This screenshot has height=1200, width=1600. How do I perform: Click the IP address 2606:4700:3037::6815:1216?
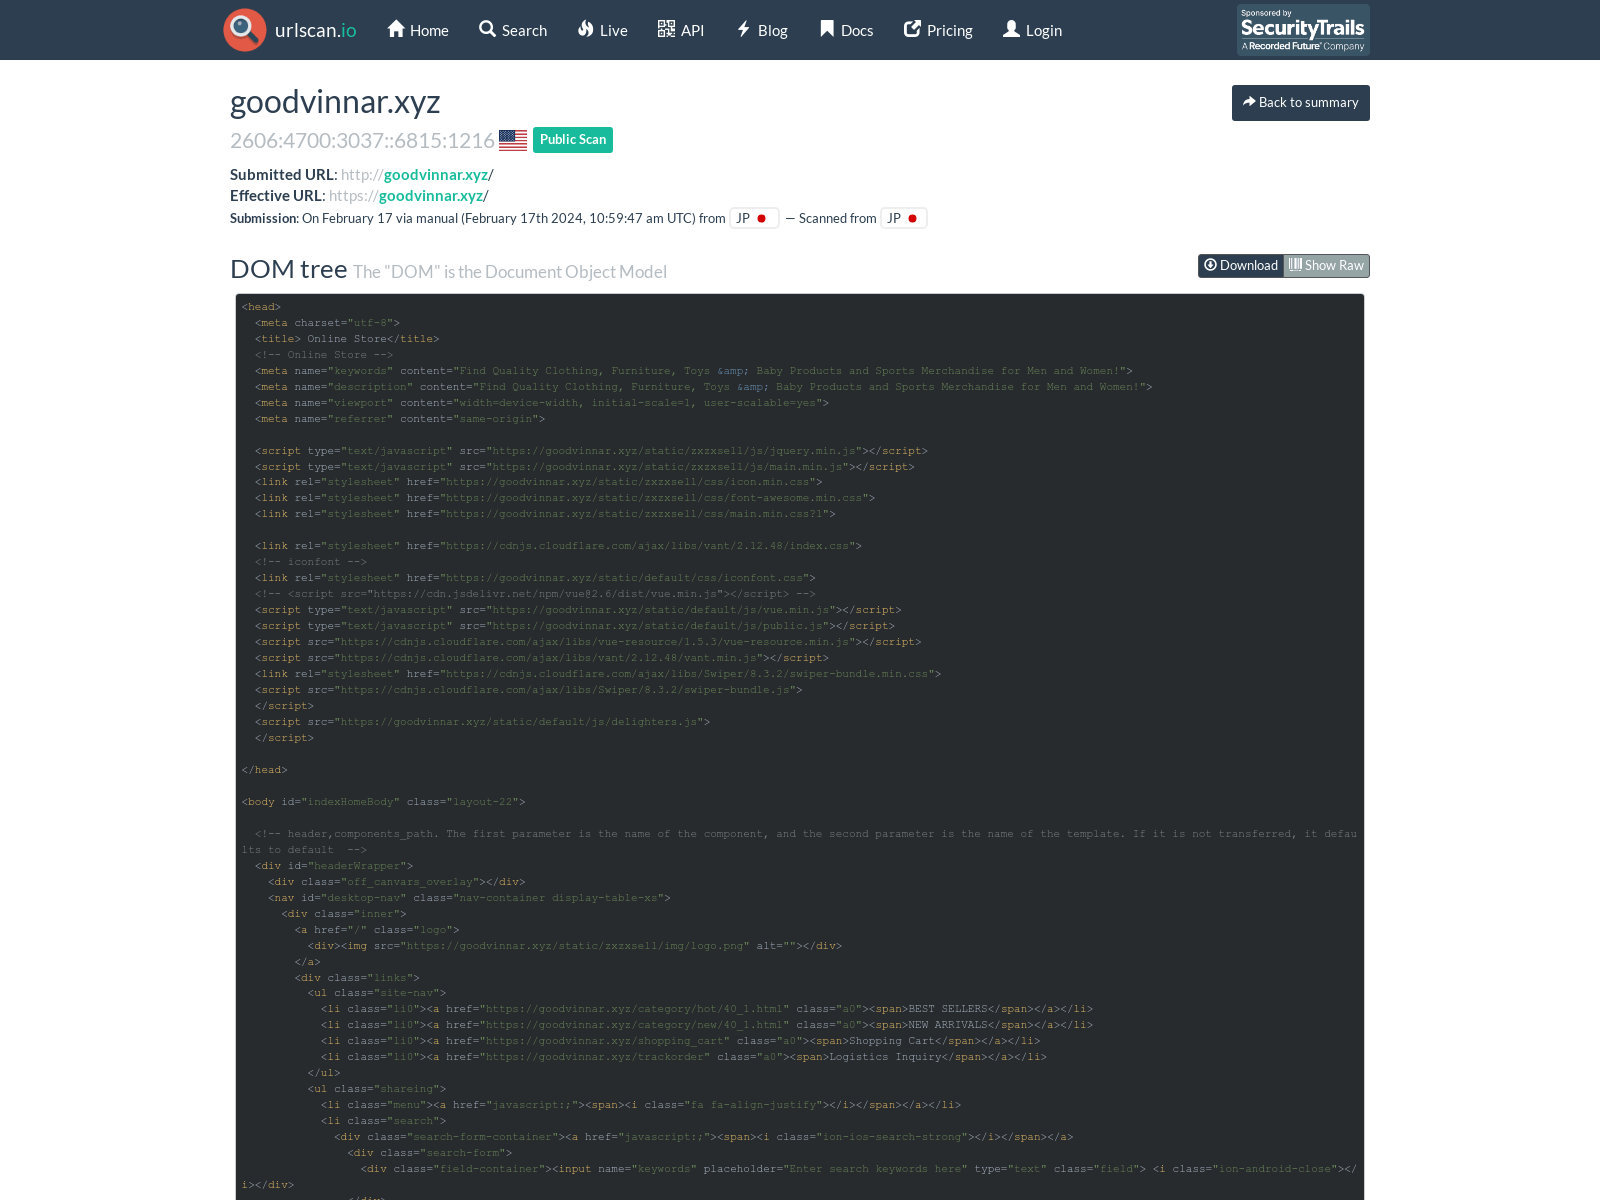[362, 141]
